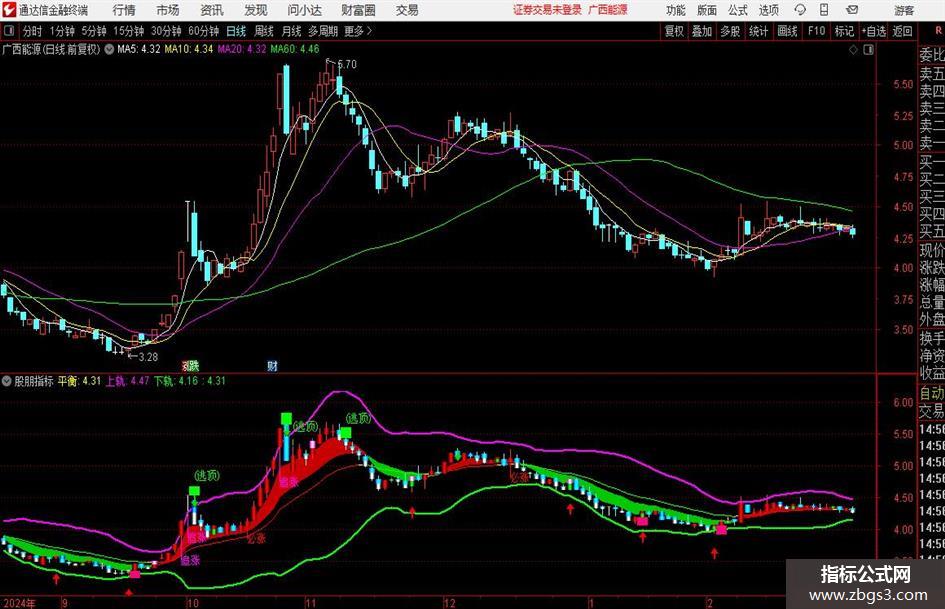This screenshot has width=945, height=609.
Task: Add stock with +自选 button
Action: (873, 31)
